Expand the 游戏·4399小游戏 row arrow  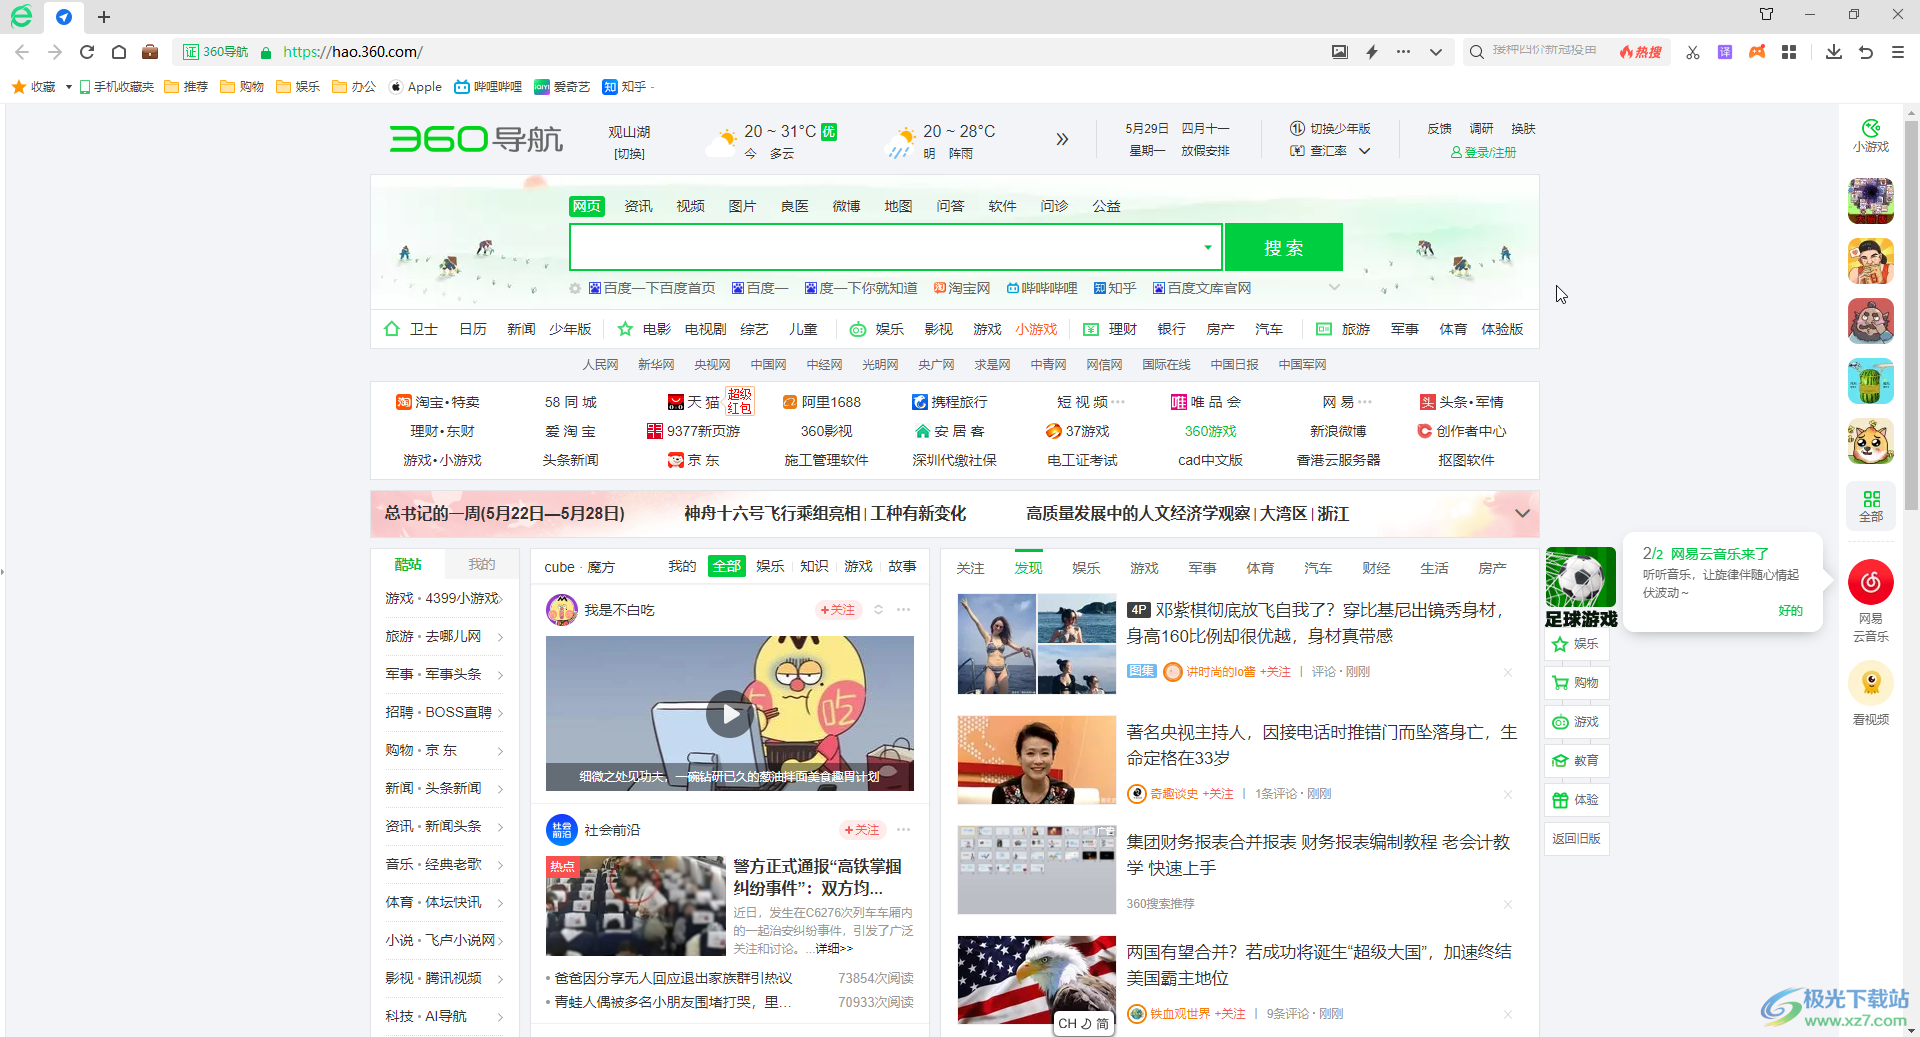[500, 599]
